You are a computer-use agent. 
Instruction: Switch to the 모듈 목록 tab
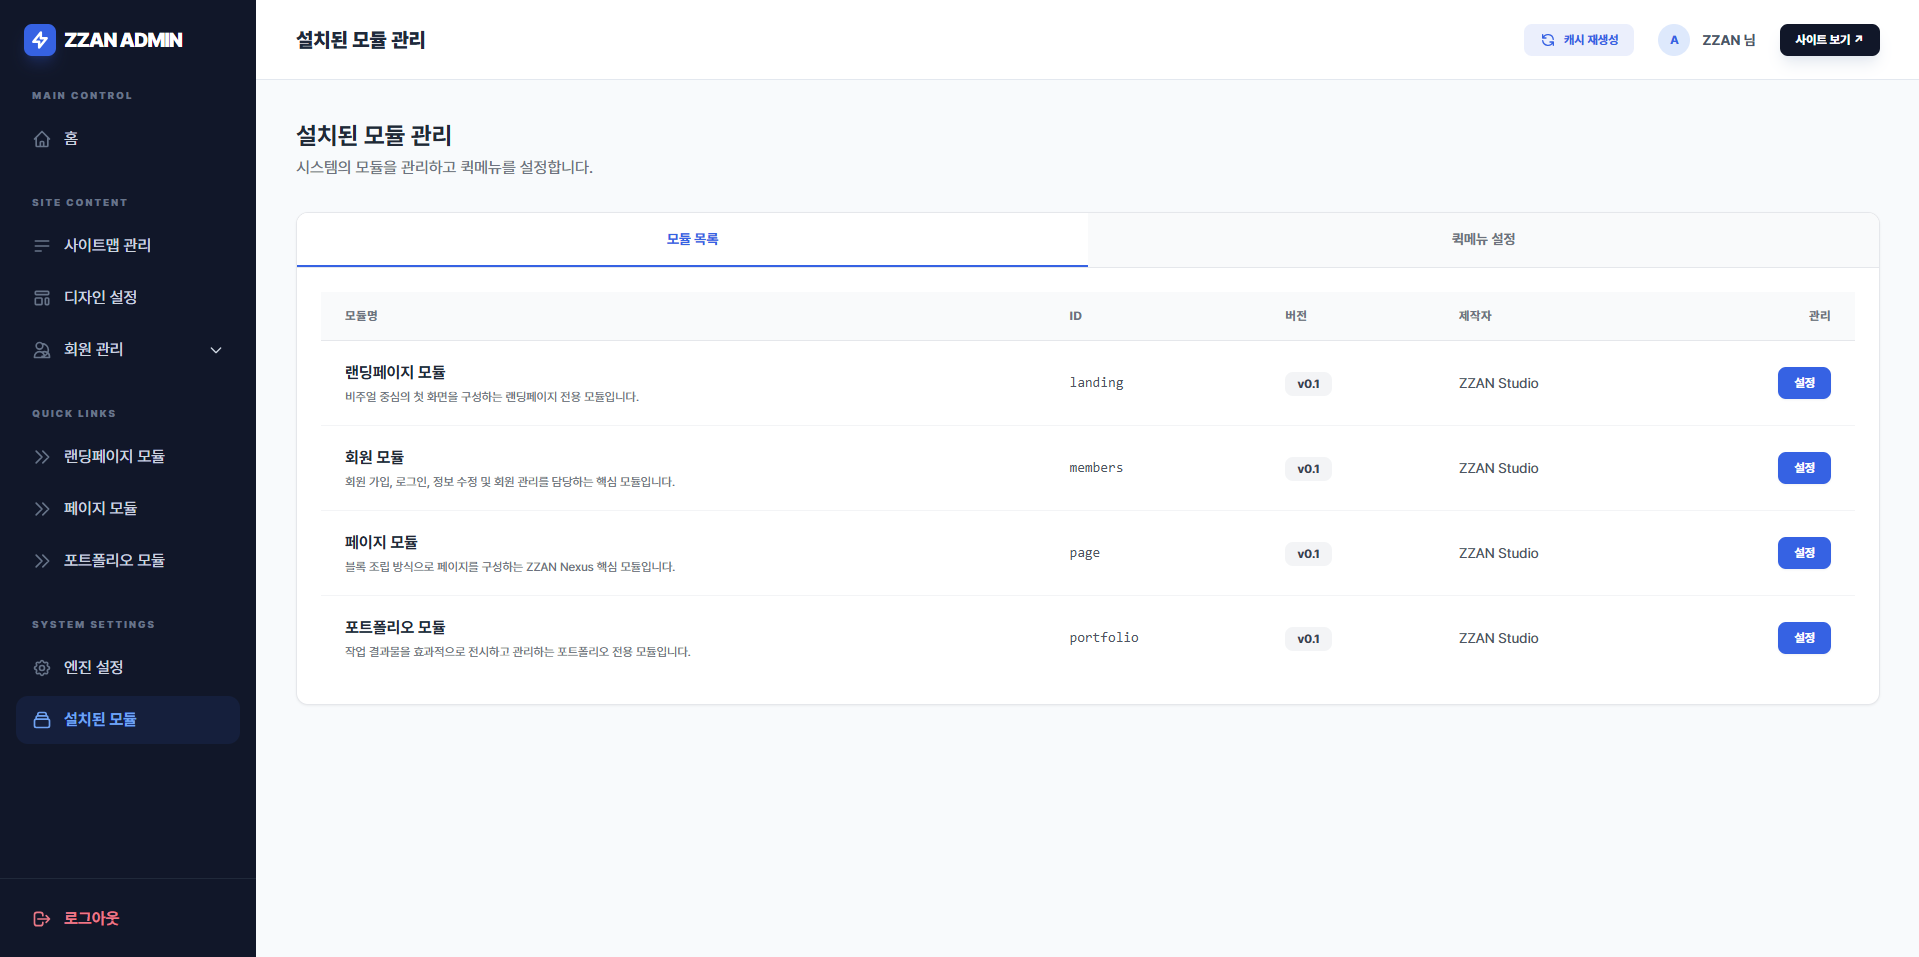[x=692, y=240]
